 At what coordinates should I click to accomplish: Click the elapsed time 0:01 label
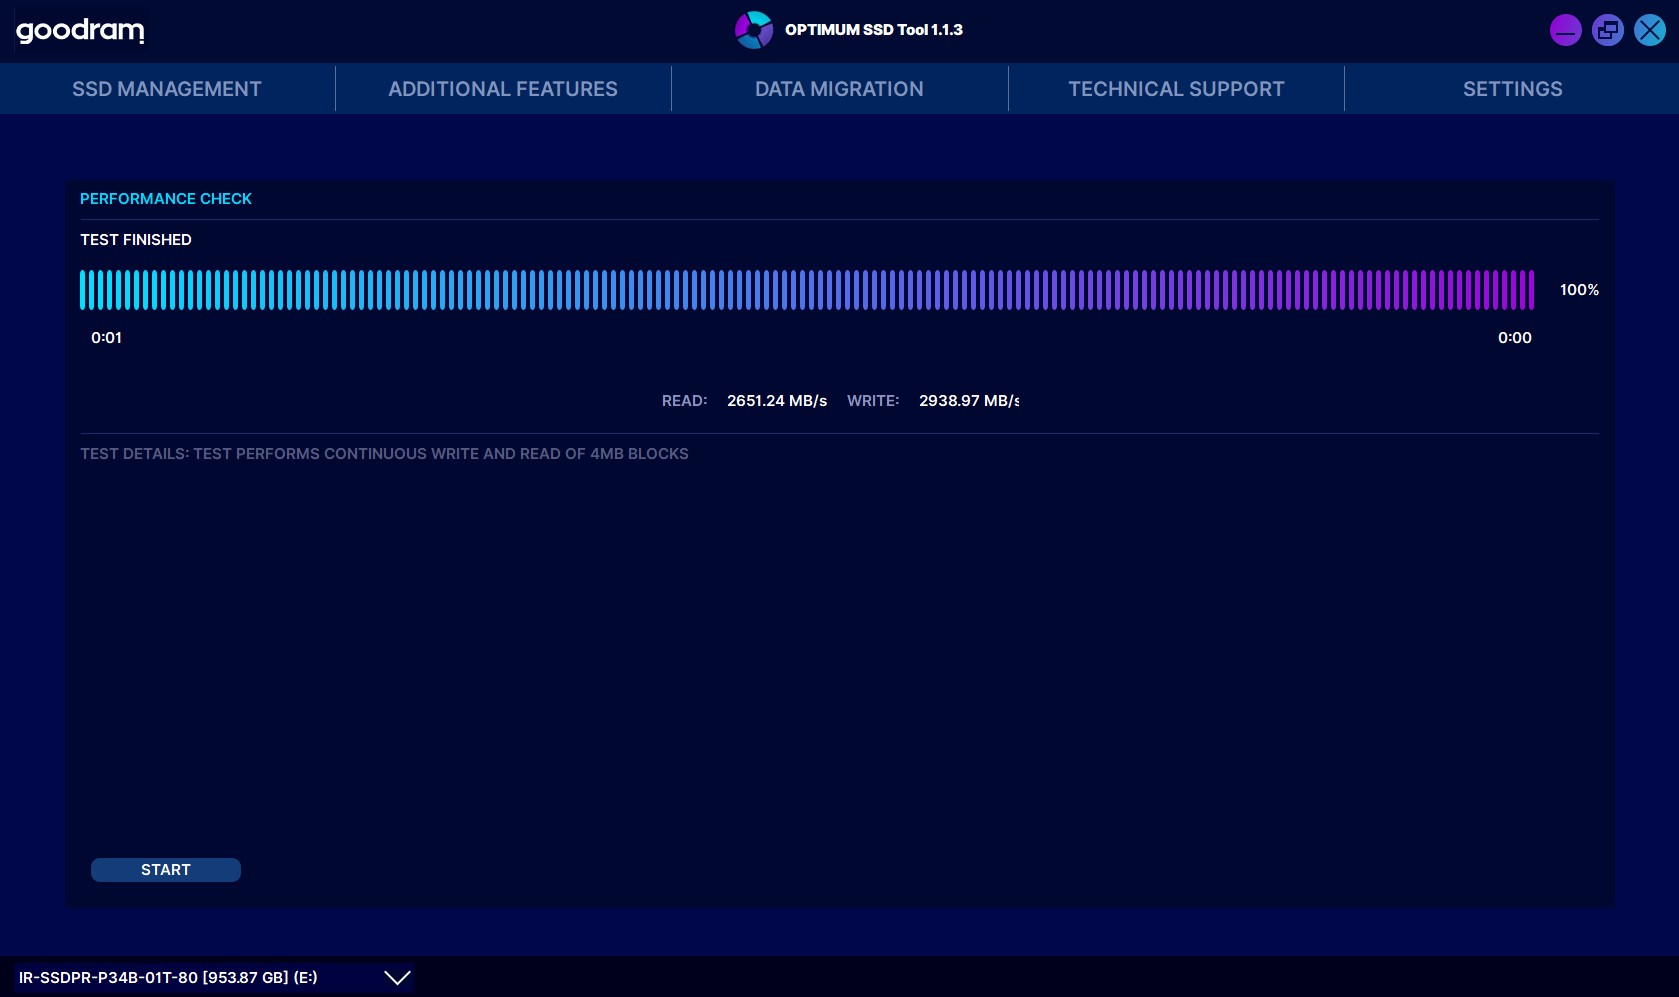point(106,338)
